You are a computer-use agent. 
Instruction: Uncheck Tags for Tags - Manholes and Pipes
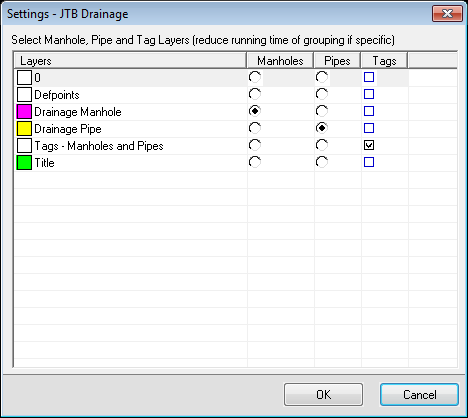click(369, 145)
